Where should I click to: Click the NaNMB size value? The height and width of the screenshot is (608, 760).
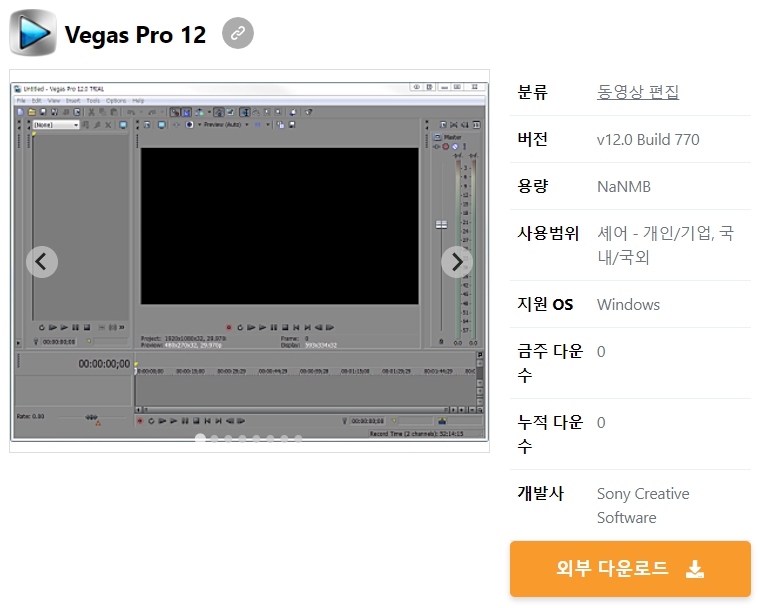(624, 187)
